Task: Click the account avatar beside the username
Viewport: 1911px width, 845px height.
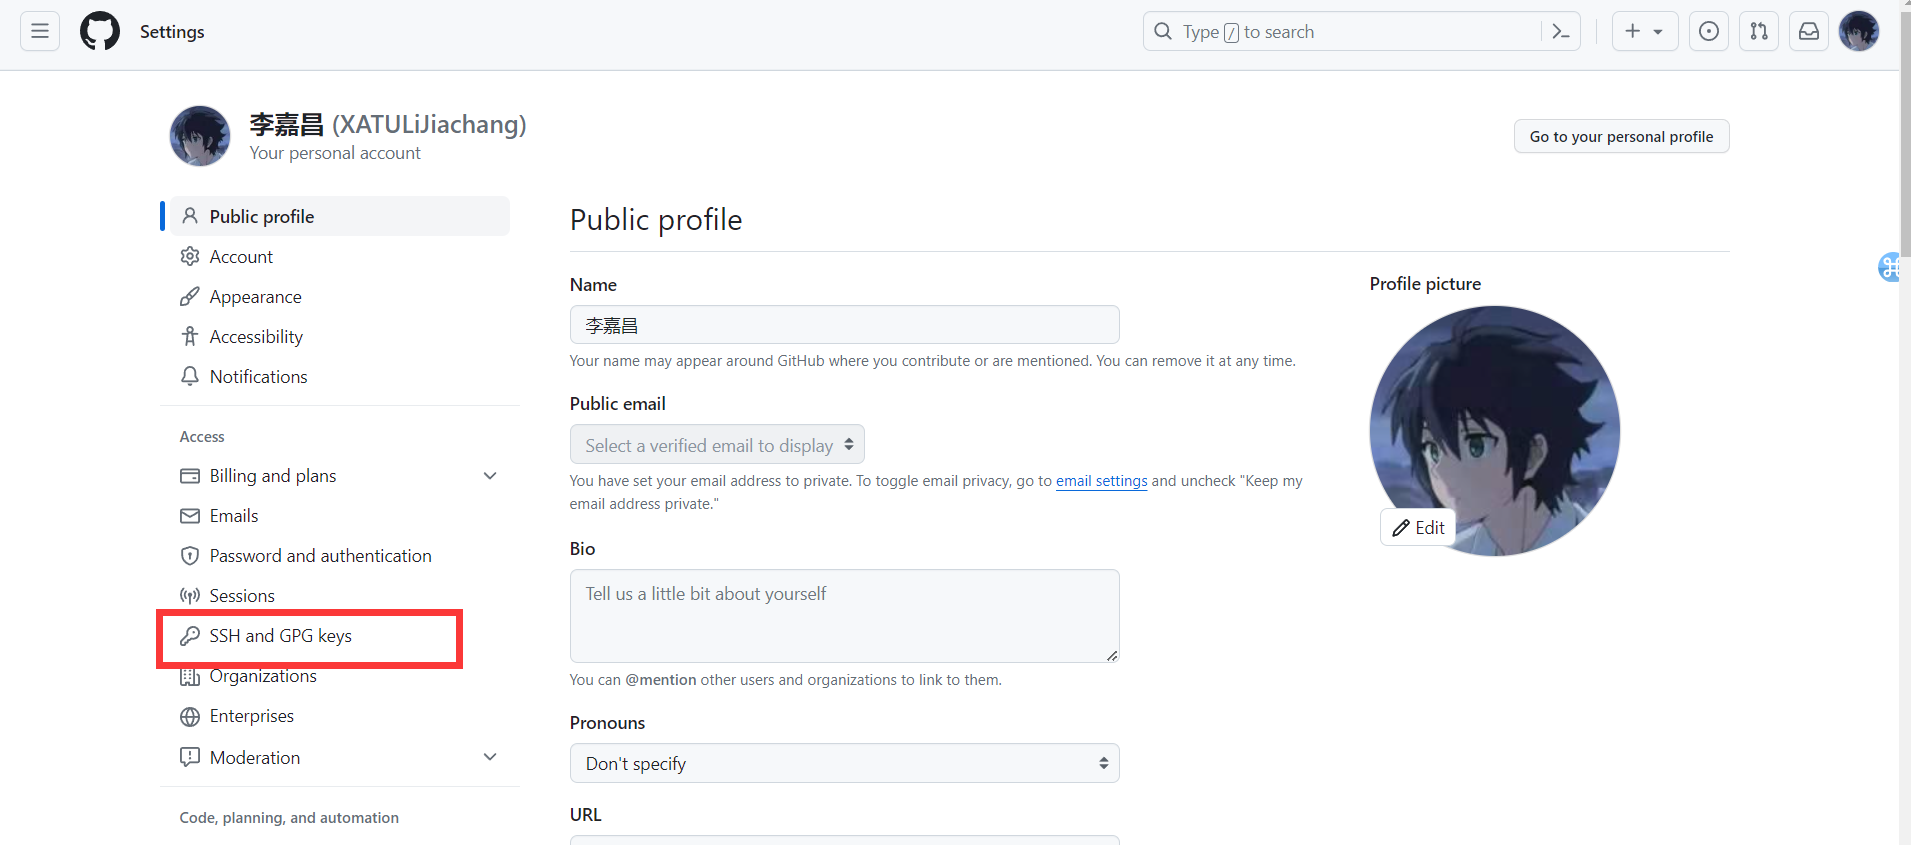Action: coord(200,136)
